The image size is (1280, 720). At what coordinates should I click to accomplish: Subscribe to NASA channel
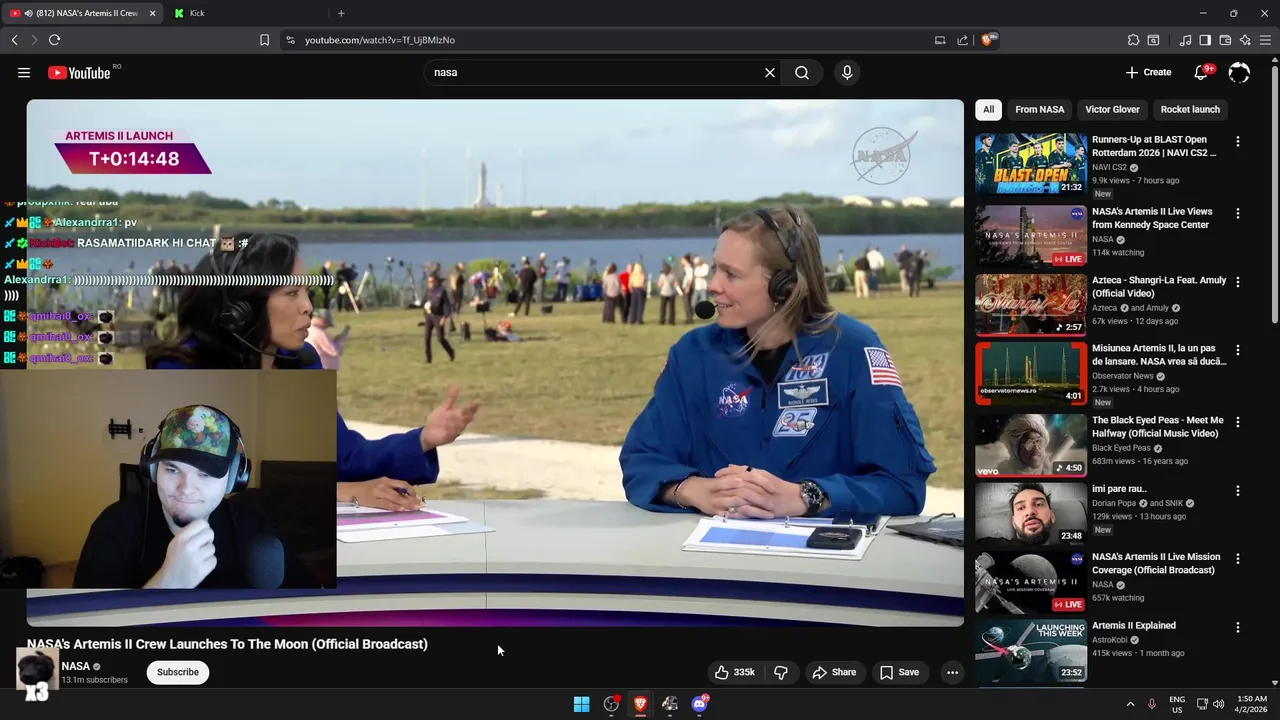point(177,672)
